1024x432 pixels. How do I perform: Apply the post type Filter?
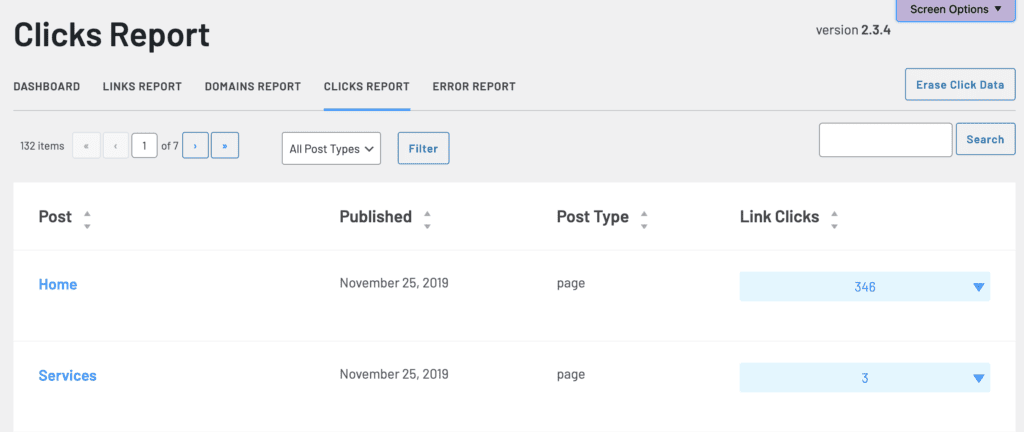pyautogui.click(x=423, y=149)
